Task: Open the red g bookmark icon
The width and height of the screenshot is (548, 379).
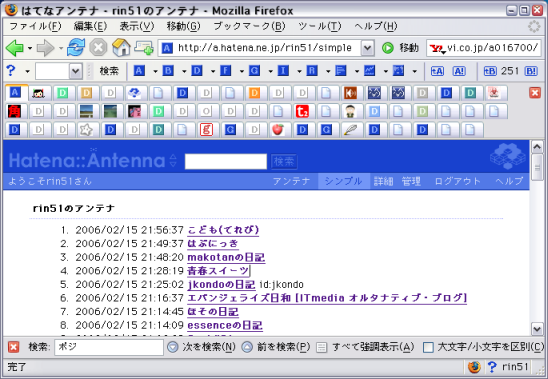Action: click(x=206, y=130)
